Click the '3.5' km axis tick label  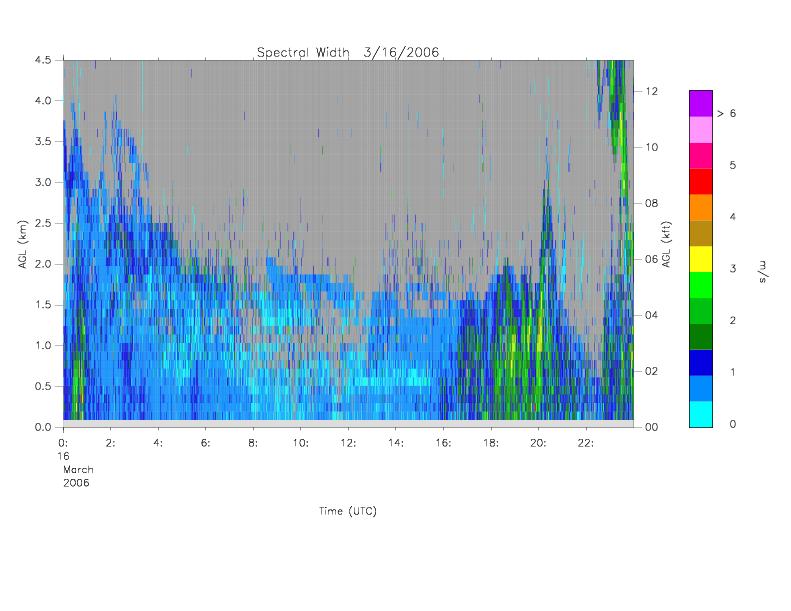43,141
